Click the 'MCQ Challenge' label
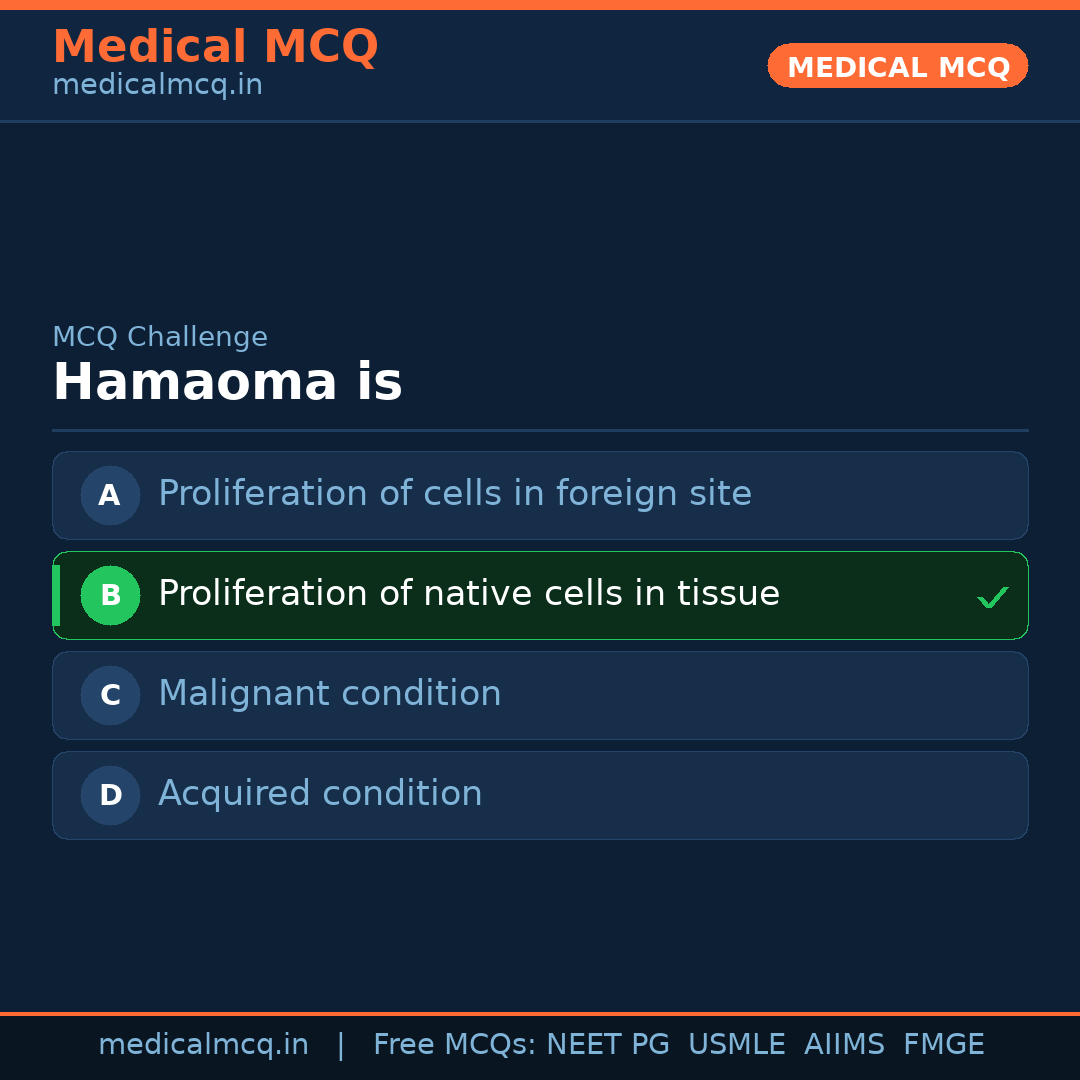Image resolution: width=1080 pixels, height=1080 pixels. 160,337
